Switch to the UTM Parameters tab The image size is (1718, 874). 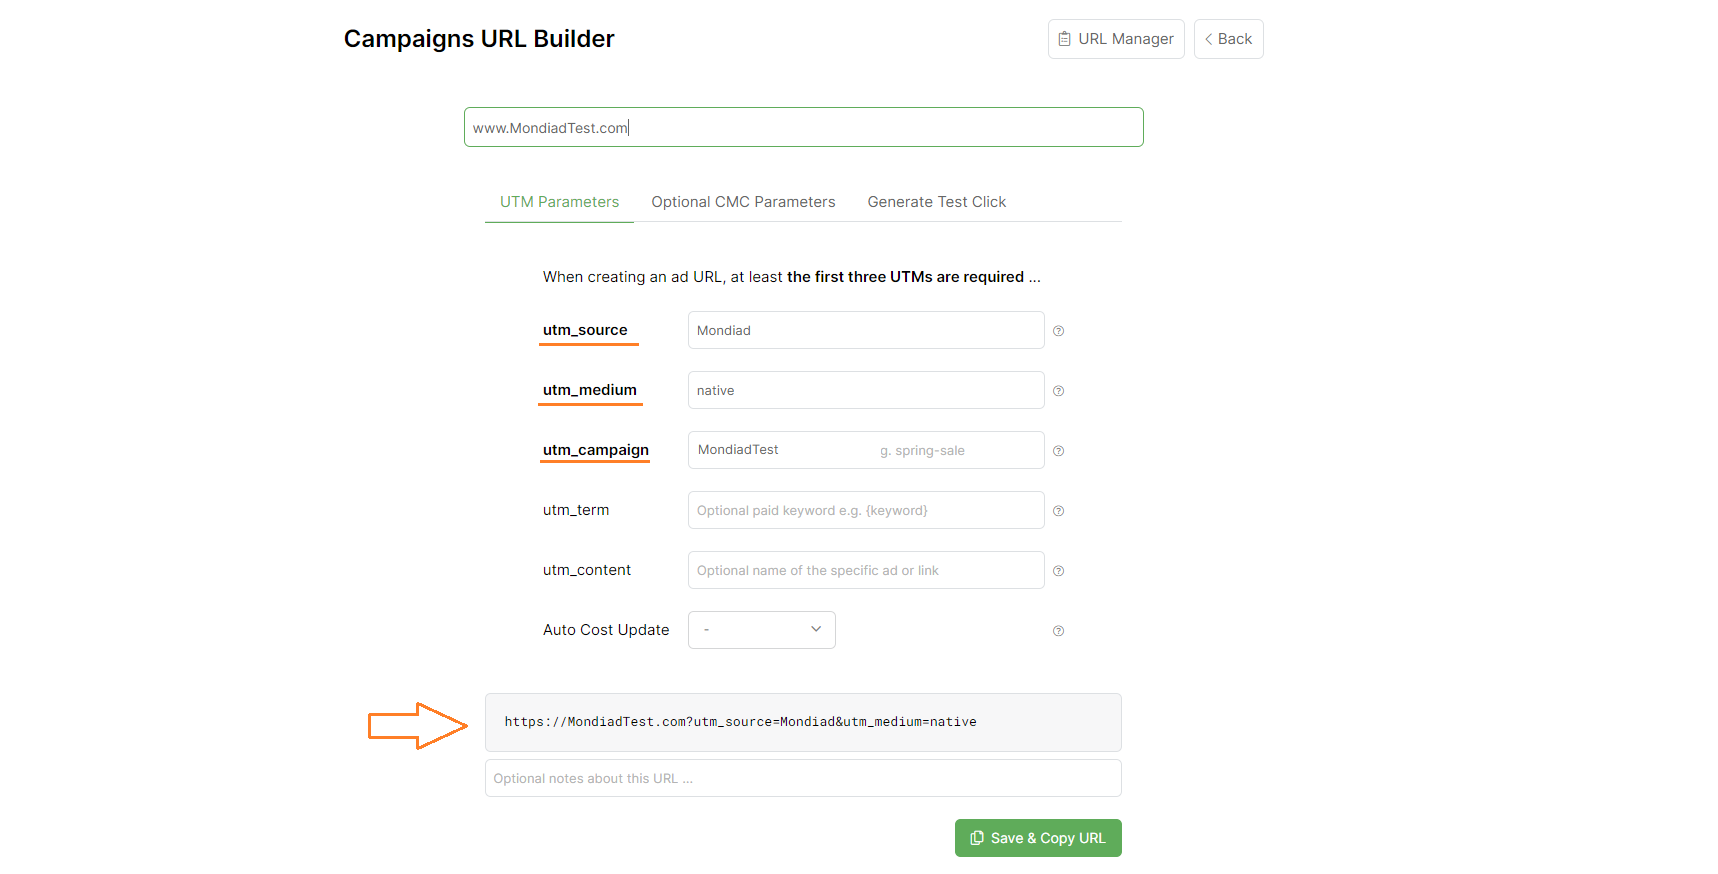[559, 202]
